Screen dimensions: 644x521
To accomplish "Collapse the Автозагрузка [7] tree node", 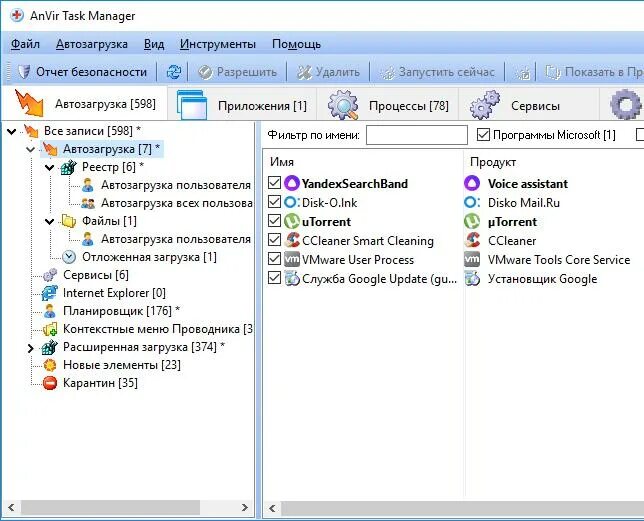I will point(30,149).
